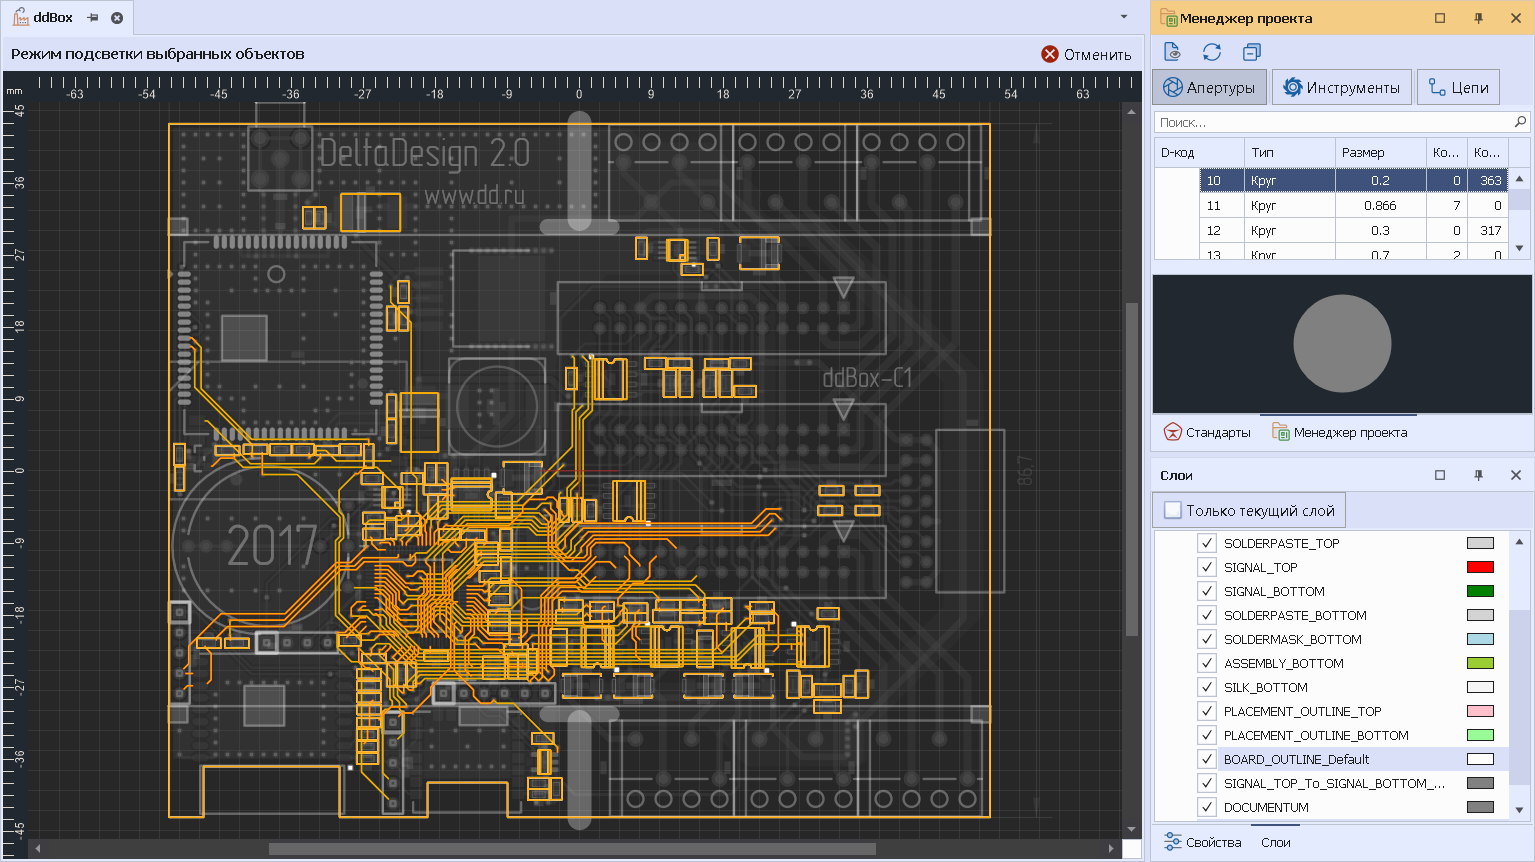Uncheck the SIGNAL_TOP layer checkbox
The width and height of the screenshot is (1535, 862).
click(x=1207, y=567)
